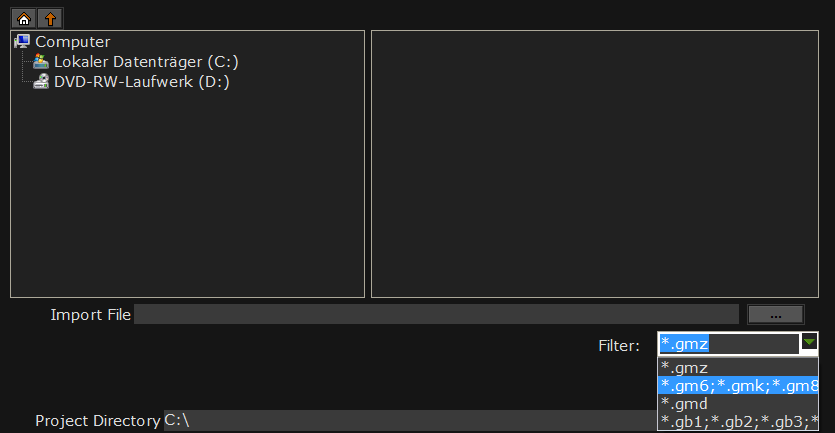835x433 pixels.
Task: Select Lokaler Datenträger (C:) in the tree
Action: tap(146, 62)
